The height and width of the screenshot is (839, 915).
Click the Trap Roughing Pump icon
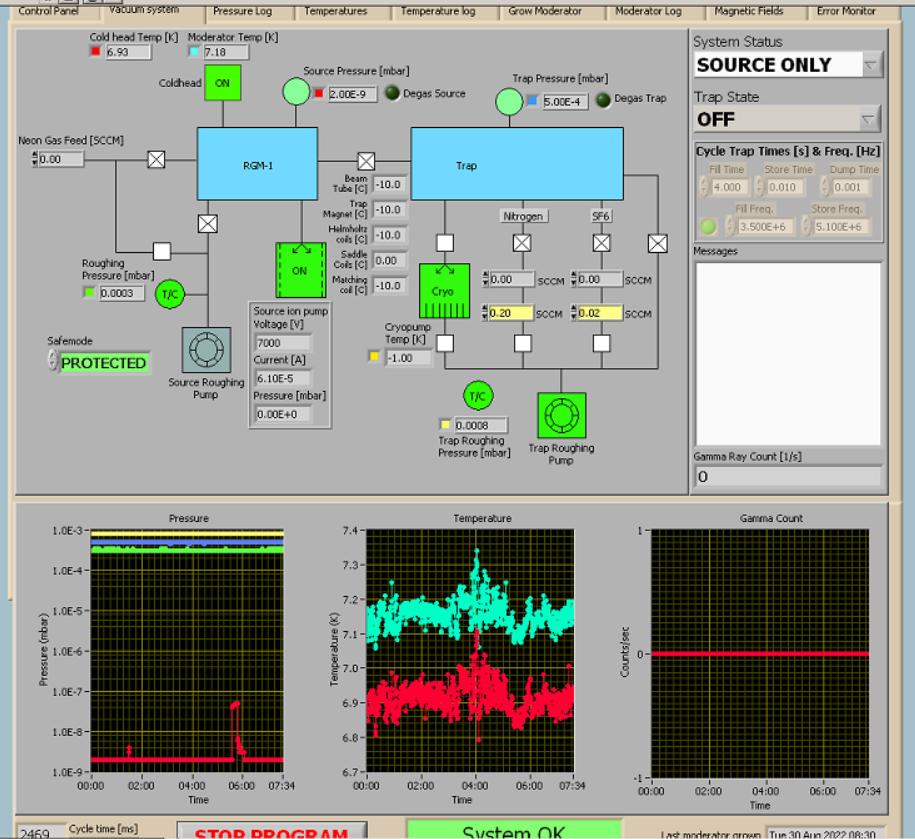click(561, 417)
